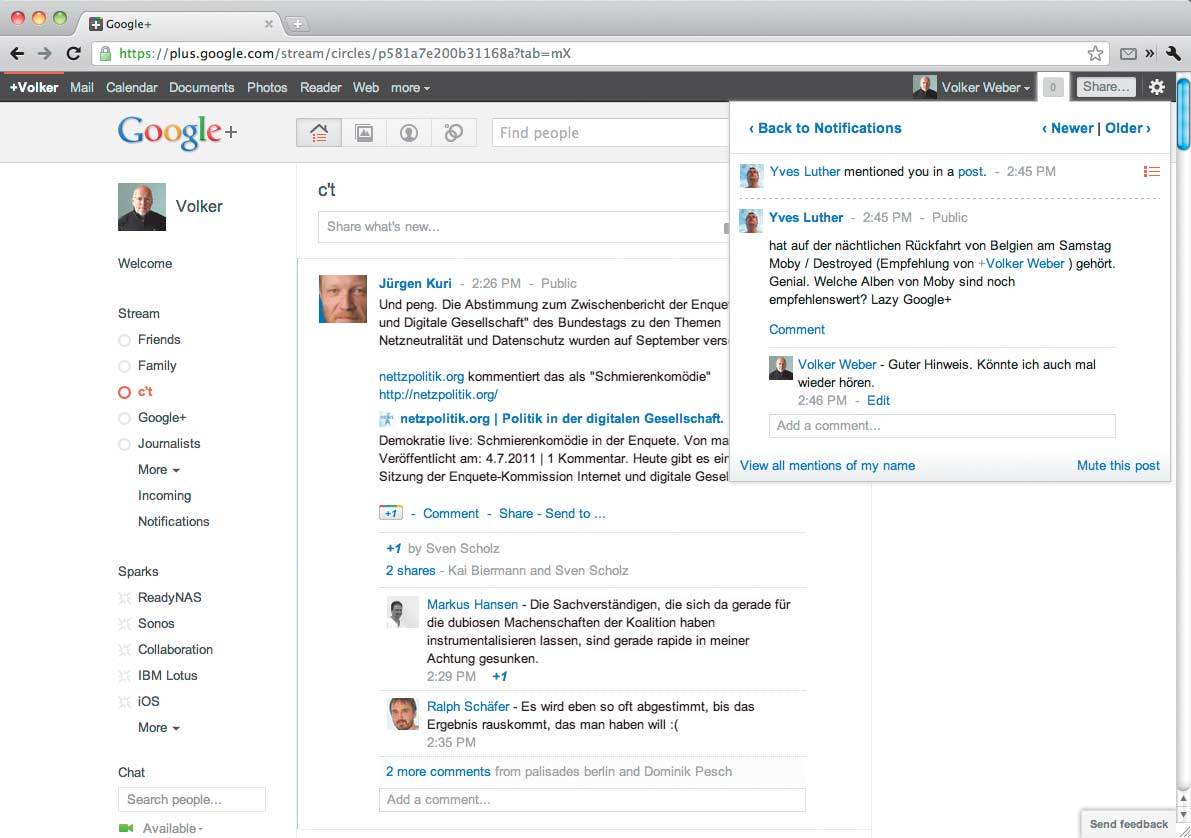
Task: Click the Find people search field
Action: pos(611,133)
